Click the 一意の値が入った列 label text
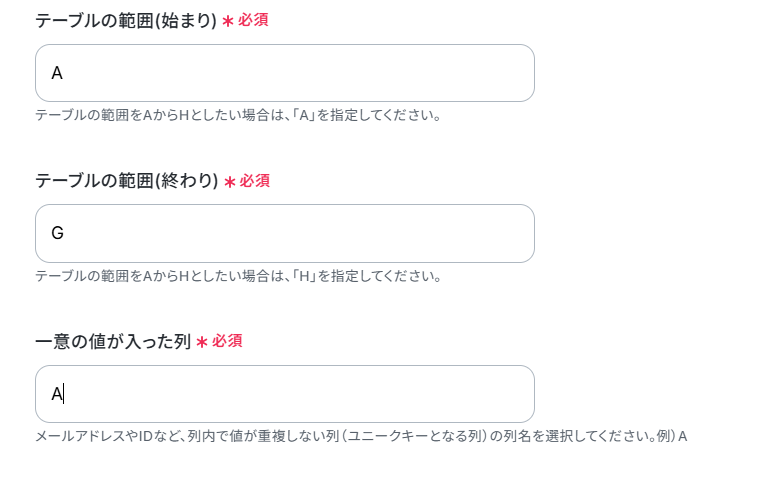The width and height of the screenshot is (761, 490). 113,342
